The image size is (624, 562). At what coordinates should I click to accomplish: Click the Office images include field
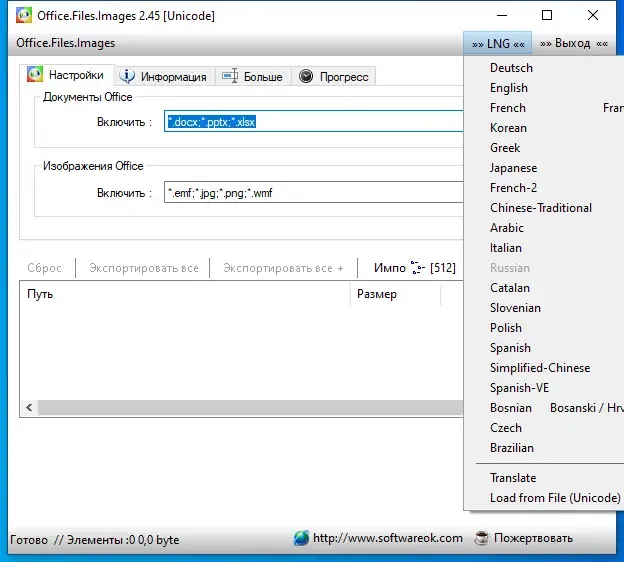point(314,192)
